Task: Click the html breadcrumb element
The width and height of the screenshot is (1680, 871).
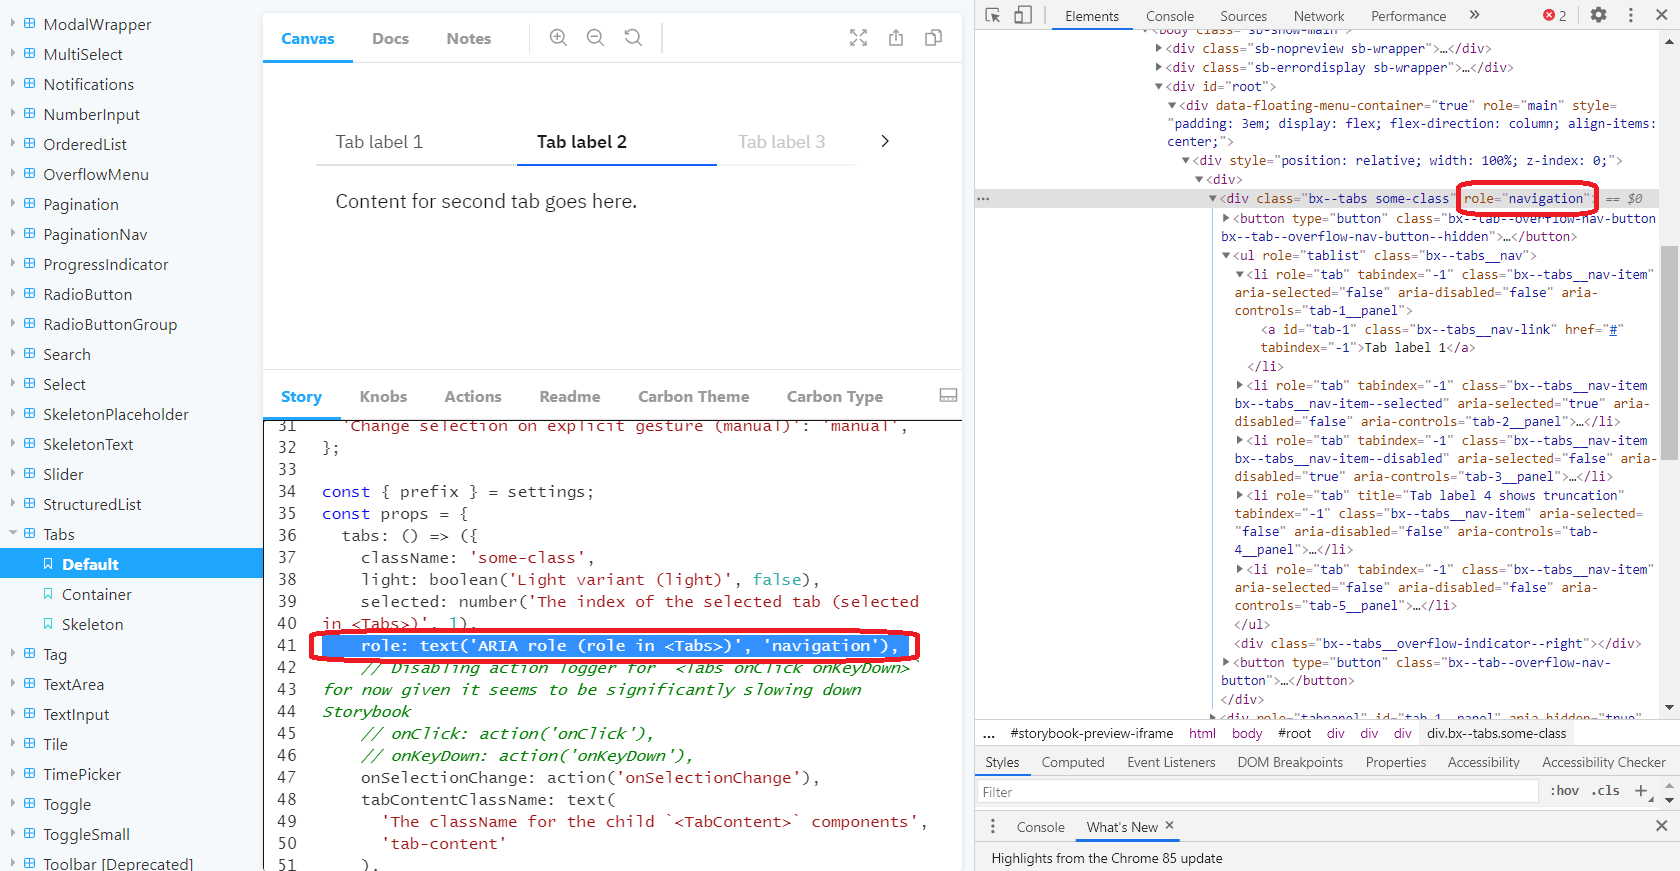Action: pos(1202,733)
